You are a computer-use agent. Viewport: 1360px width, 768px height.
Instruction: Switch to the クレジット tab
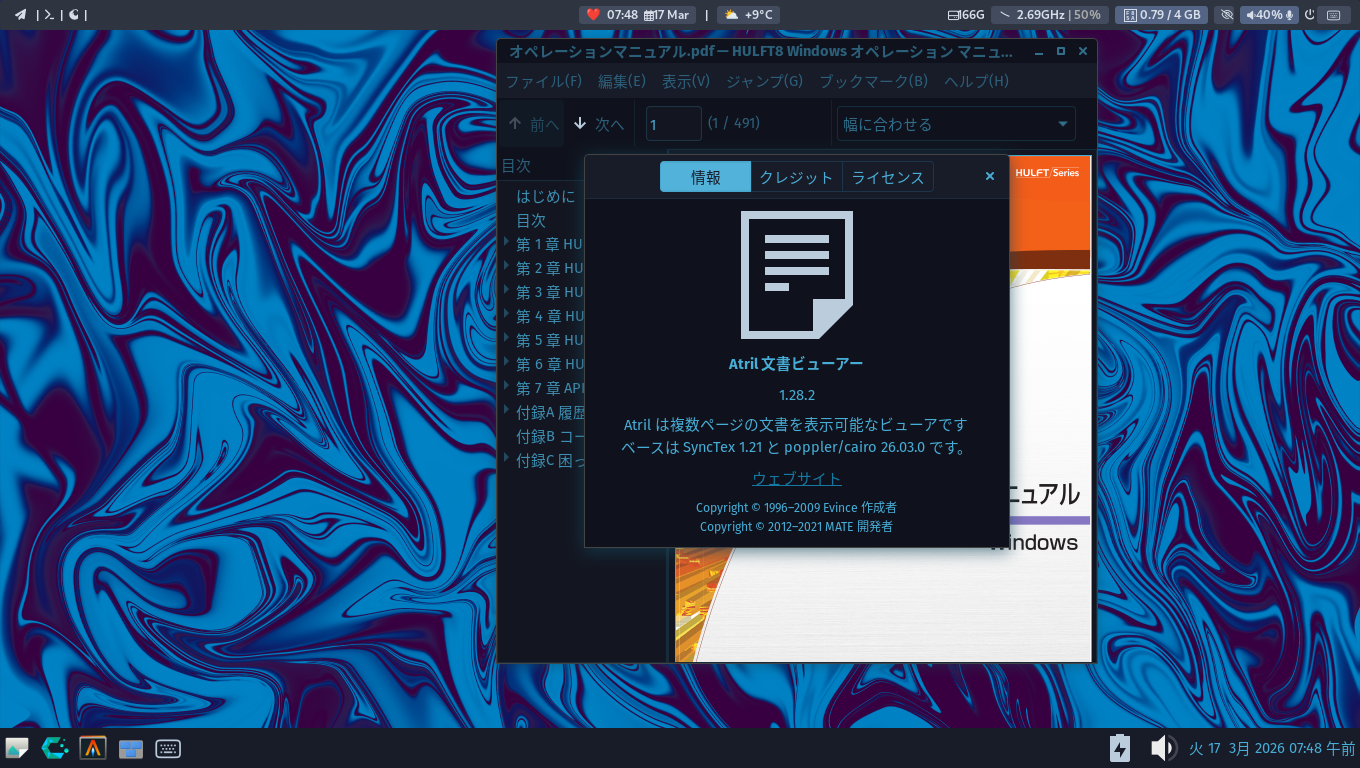pyautogui.click(x=796, y=177)
